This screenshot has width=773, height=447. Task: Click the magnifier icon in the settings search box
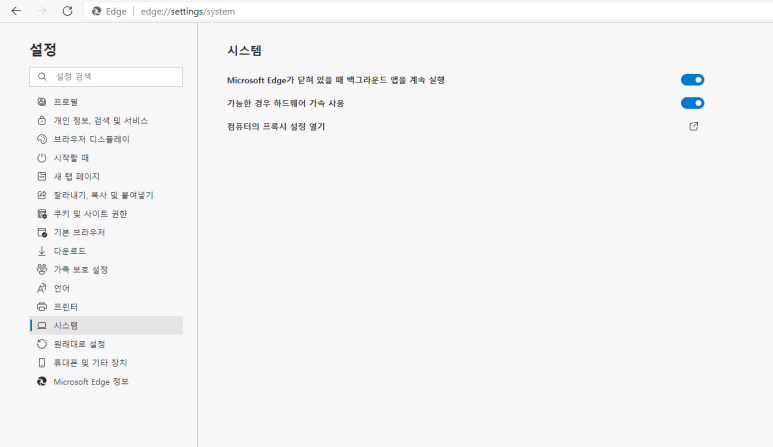point(42,77)
